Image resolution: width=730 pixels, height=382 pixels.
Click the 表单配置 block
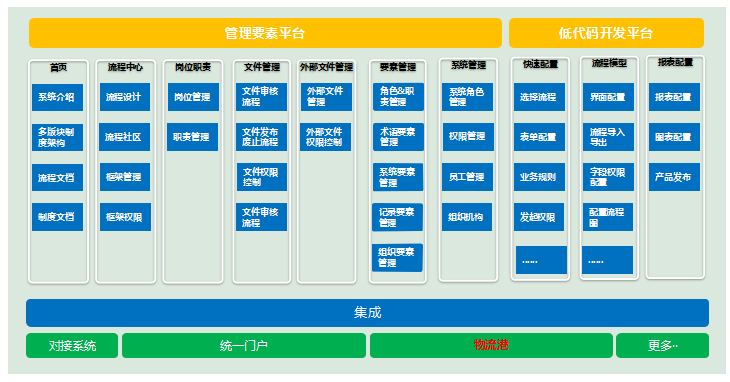pos(539,137)
